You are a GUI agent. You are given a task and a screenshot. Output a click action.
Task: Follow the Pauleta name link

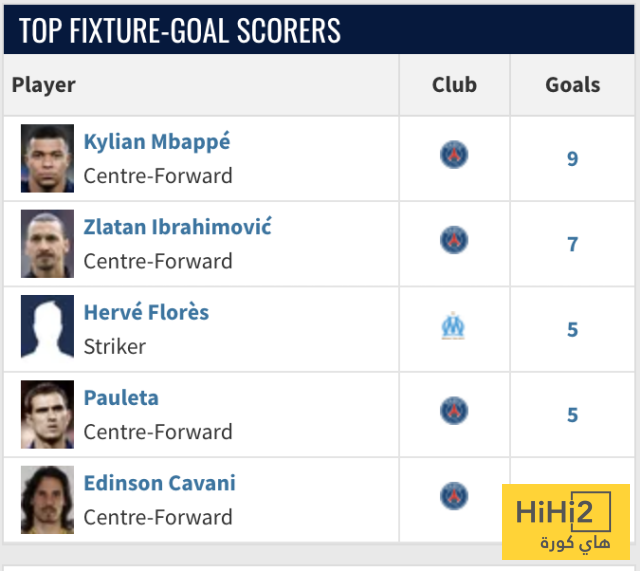pyautogui.click(x=121, y=398)
